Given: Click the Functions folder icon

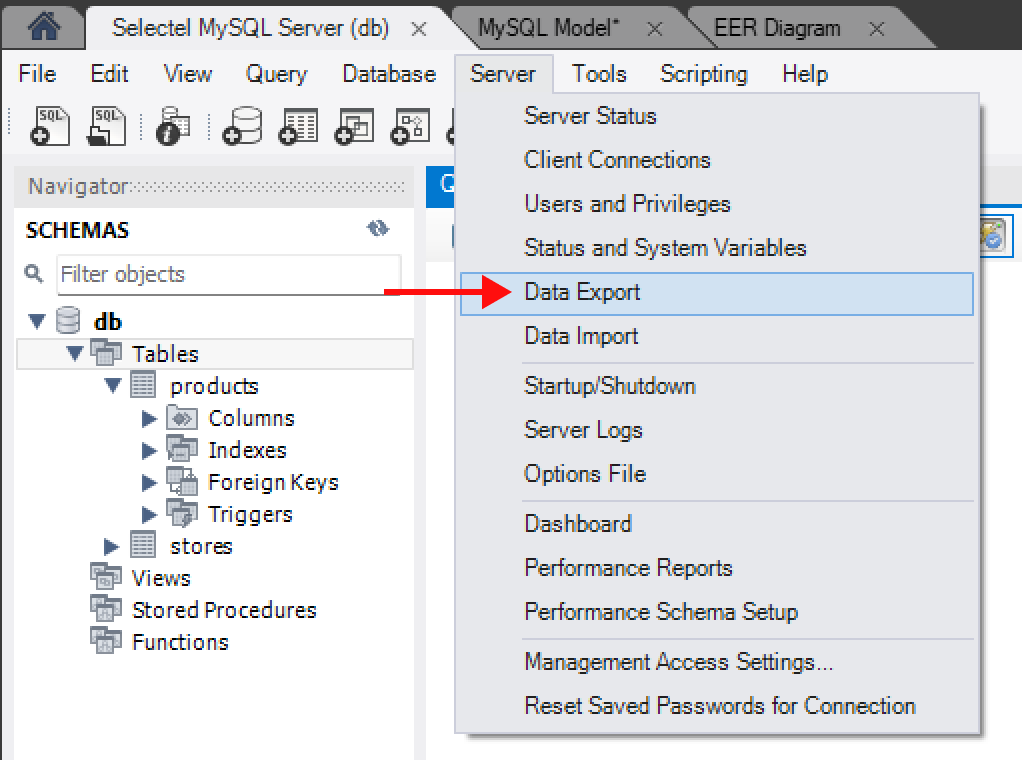Looking at the screenshot, I should point(106,640).
